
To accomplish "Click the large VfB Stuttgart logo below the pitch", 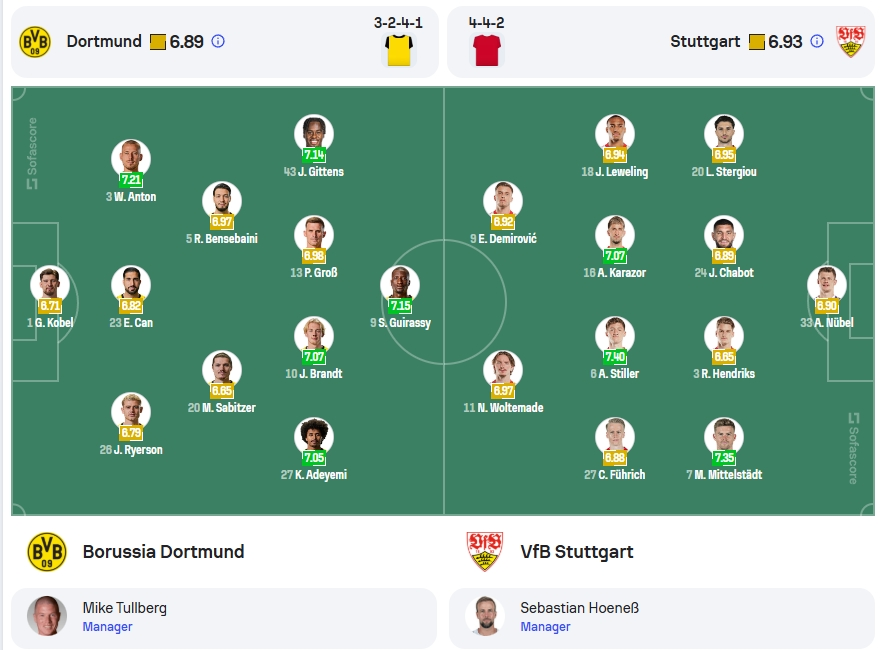I will 485,552.
